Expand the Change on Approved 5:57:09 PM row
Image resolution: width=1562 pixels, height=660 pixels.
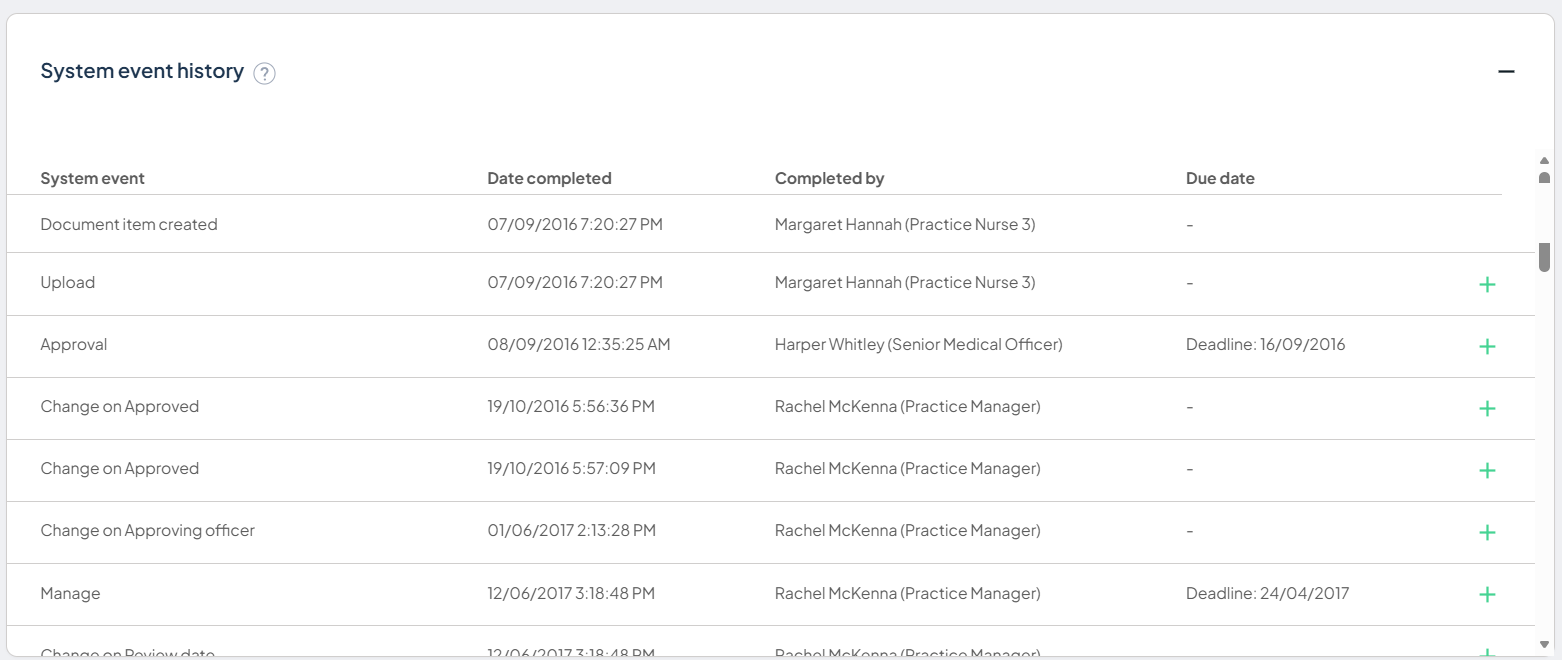tap(1487, 471)
